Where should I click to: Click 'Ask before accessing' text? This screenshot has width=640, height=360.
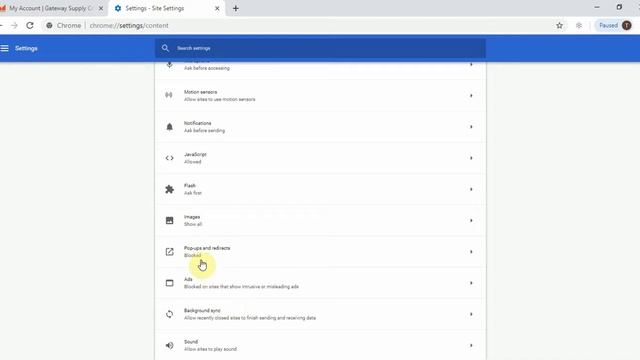pyautogui.click(x=207, y=68)
